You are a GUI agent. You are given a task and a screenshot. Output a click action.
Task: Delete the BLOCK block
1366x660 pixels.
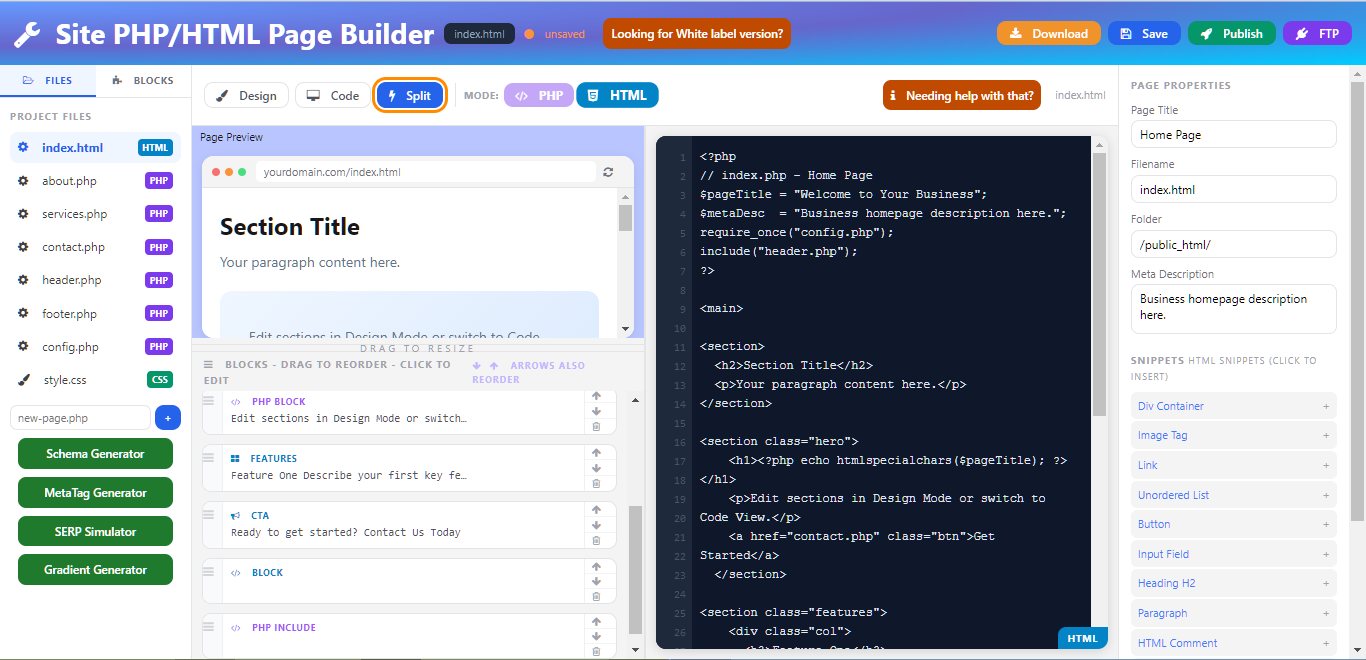point(596,596)
